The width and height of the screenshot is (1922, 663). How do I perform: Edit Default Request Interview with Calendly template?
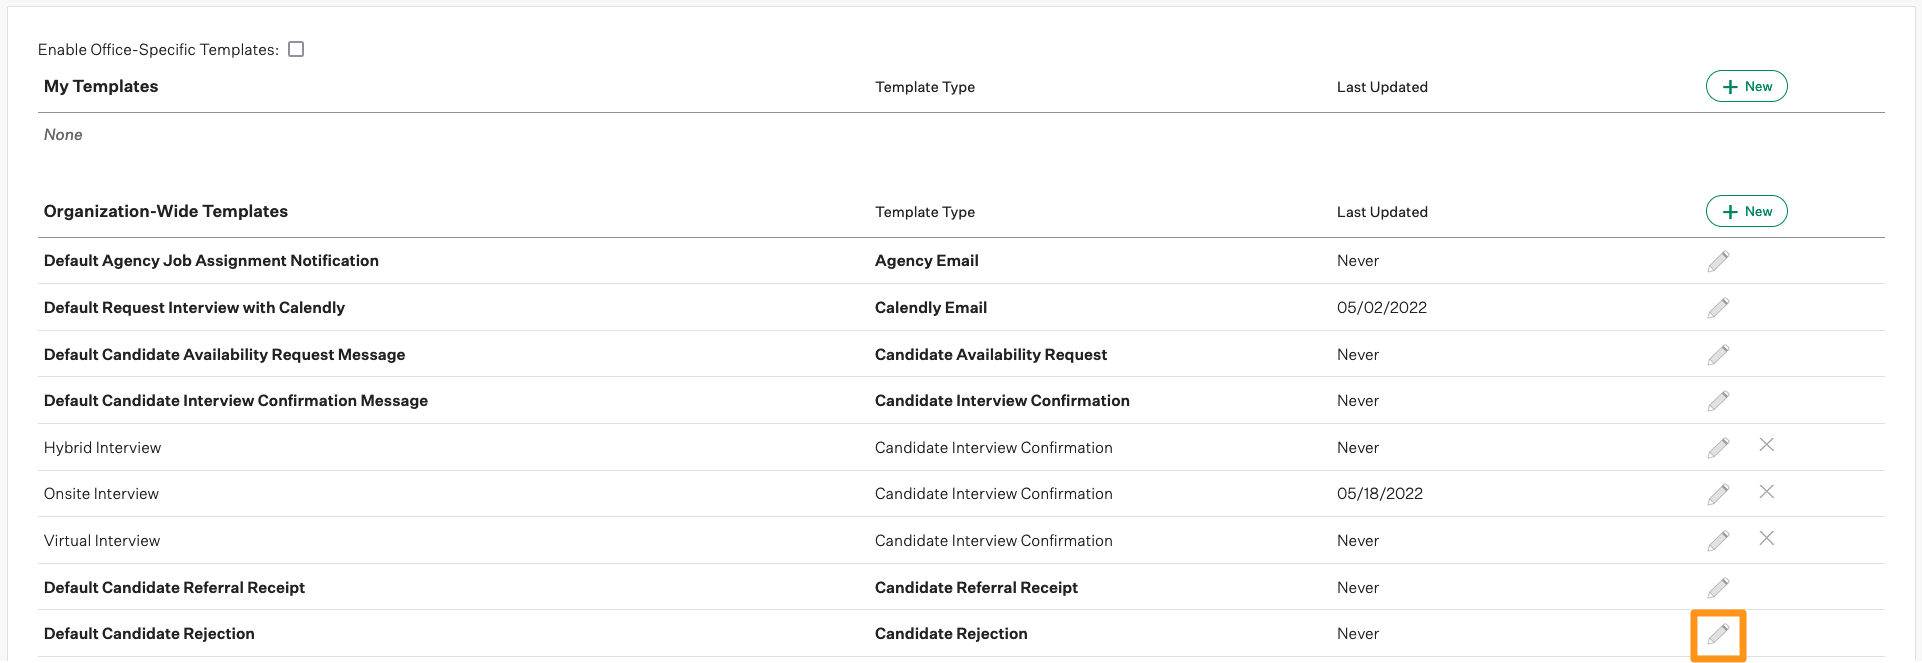tap(1718, 308)
